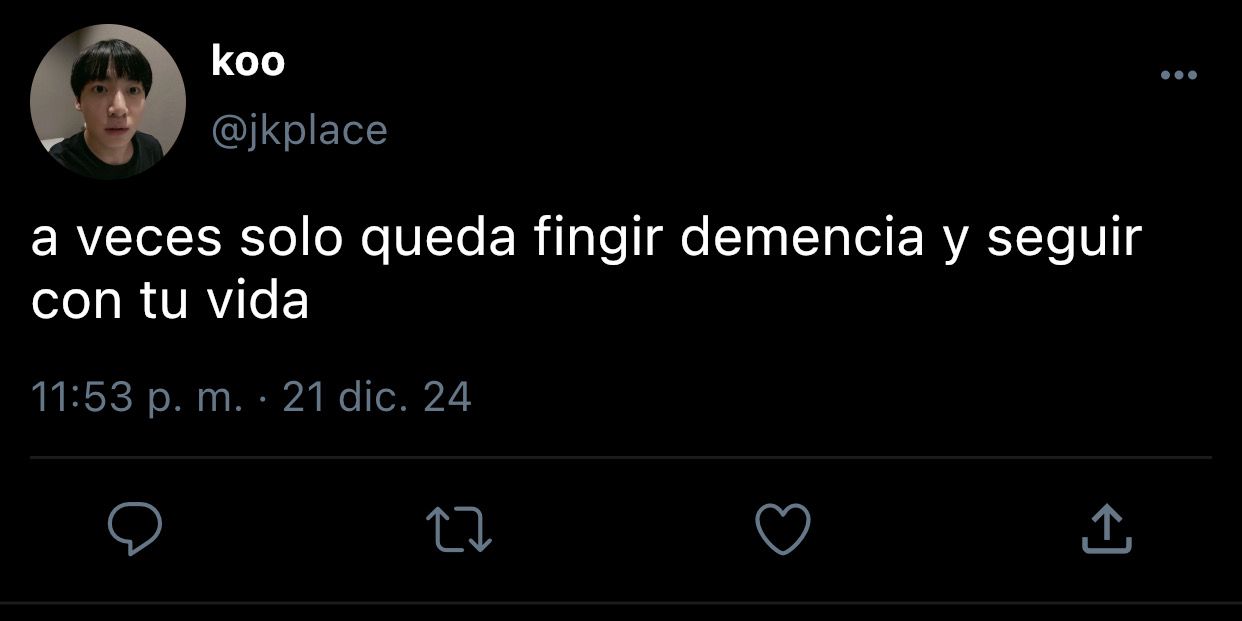Open the profile via display name koo
The width and height of the screenshot is (1242, 621).
coord(248,62)
